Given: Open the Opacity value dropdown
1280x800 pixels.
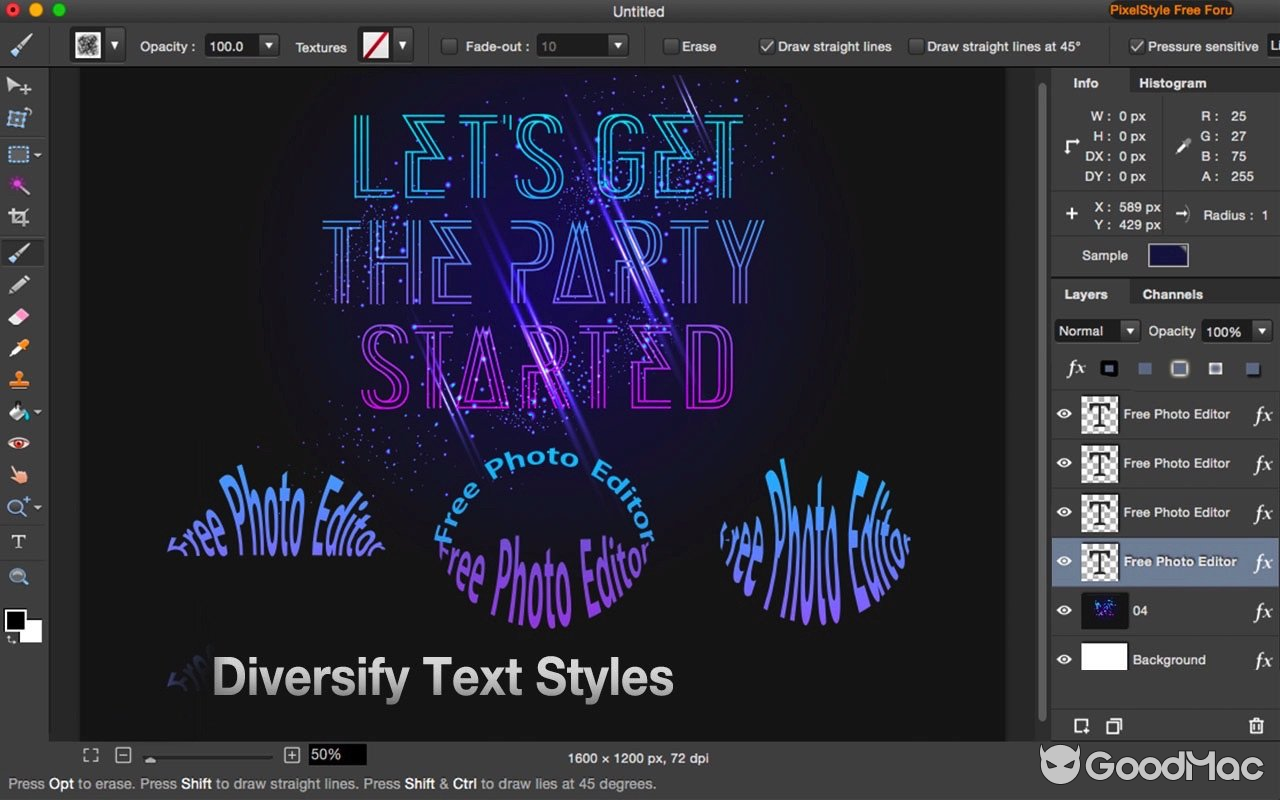Looking at the screenshot, I should [268, 46].
